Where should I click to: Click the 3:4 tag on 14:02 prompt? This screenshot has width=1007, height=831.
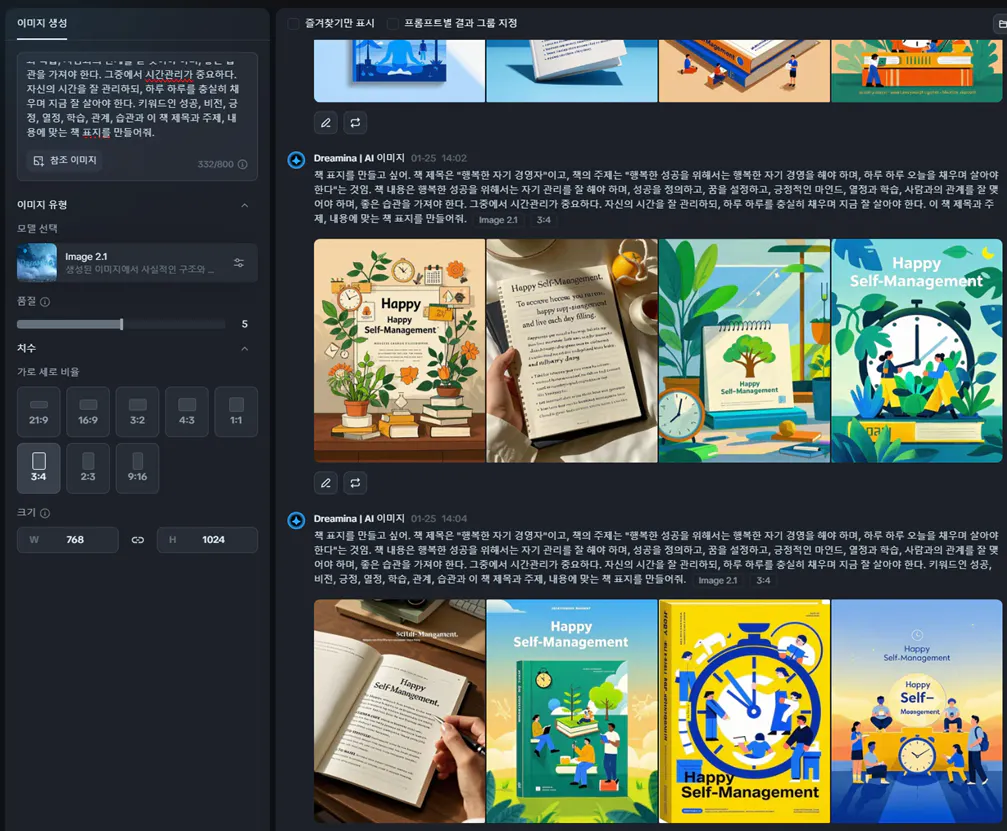(x=543, y=220)
